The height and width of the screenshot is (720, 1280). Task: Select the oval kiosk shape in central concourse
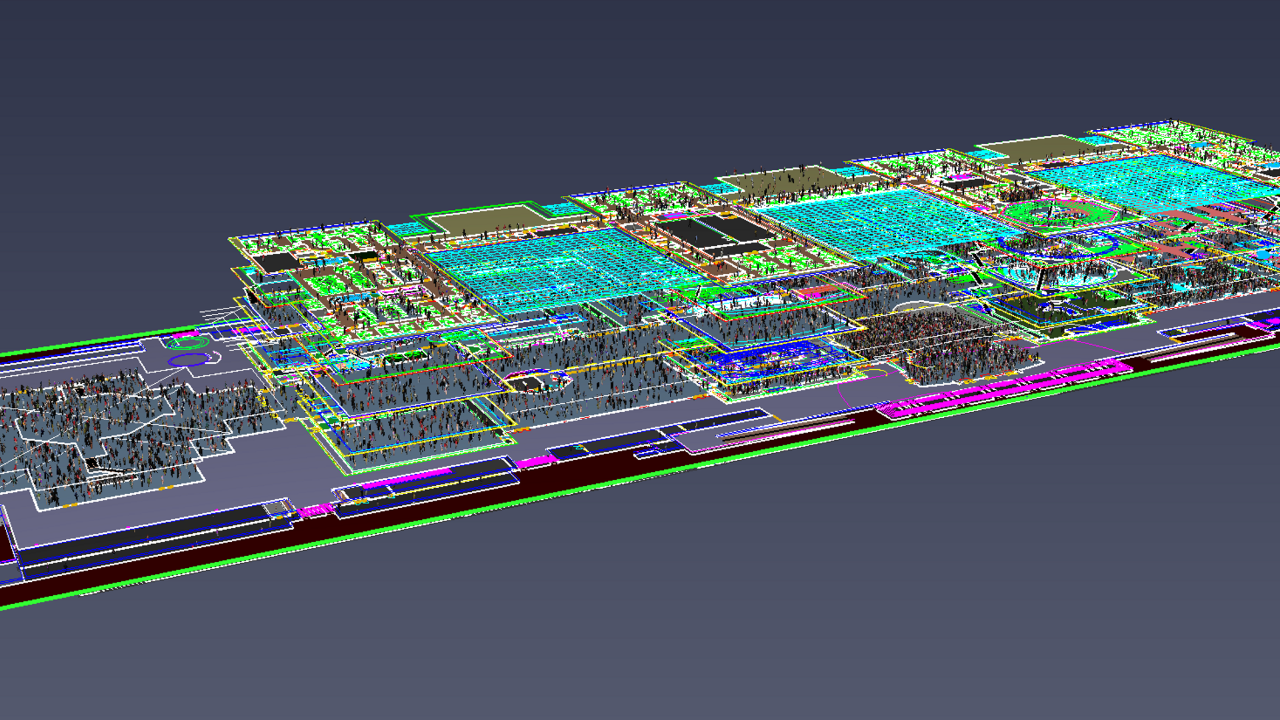537,380
